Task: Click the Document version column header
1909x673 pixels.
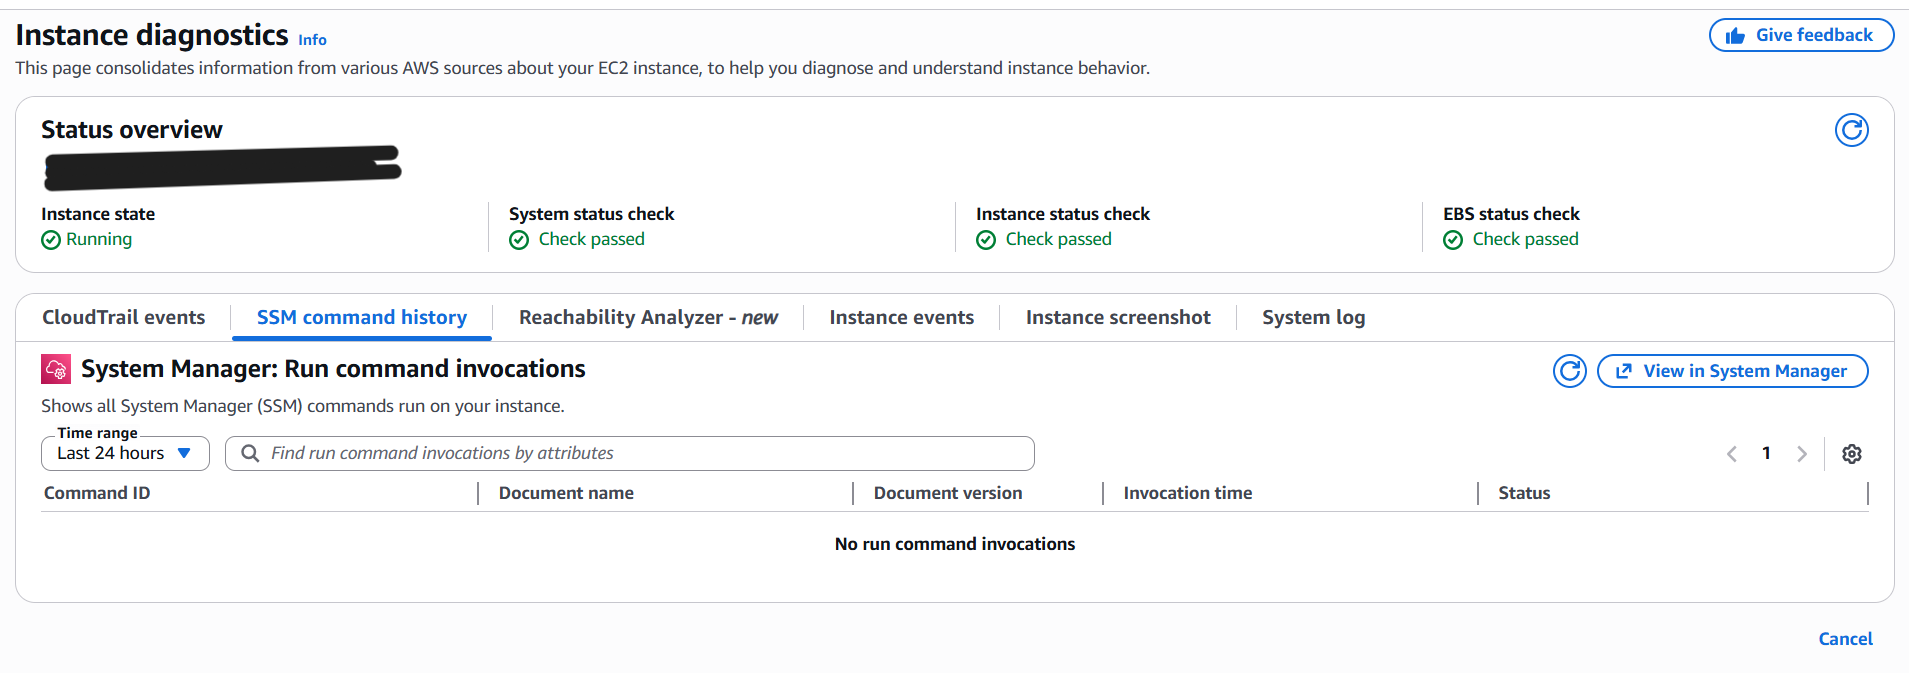Action: [947, 493]
